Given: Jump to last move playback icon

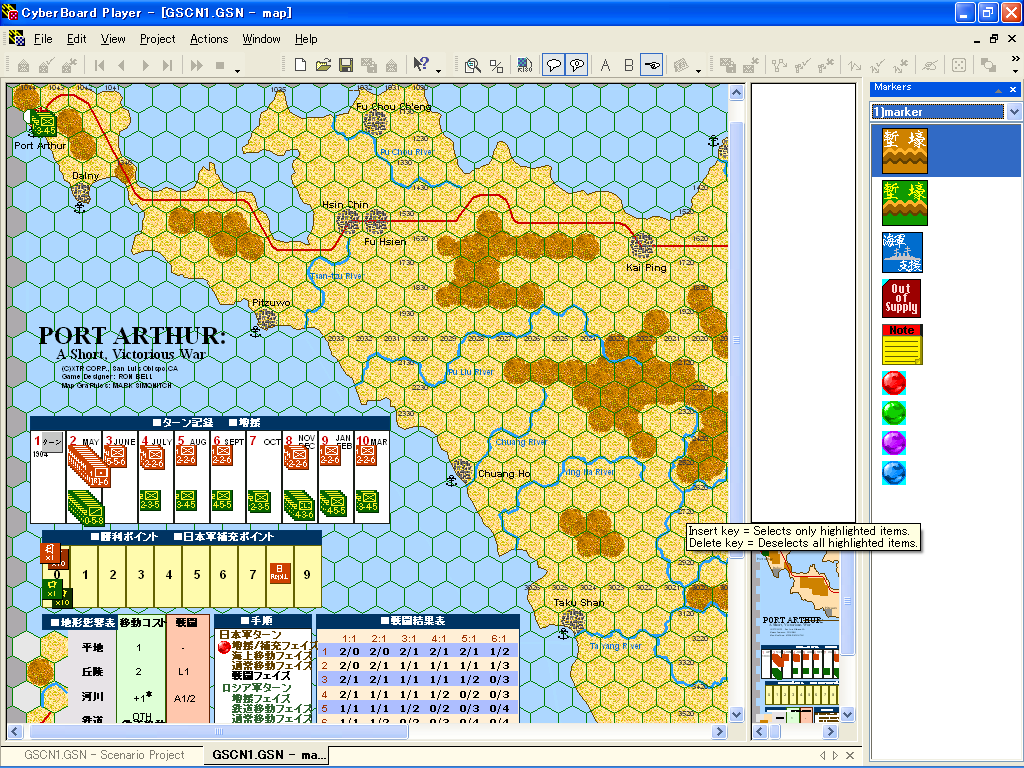Looking at the screenshot, I should point(168,65).
